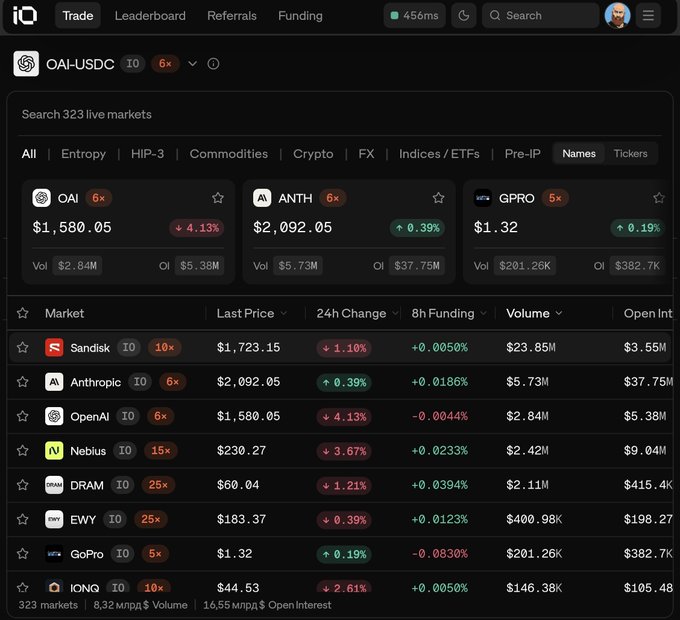
Task: Click the 25× leverage badge on DRAM
Action: (x=158, y=485)
